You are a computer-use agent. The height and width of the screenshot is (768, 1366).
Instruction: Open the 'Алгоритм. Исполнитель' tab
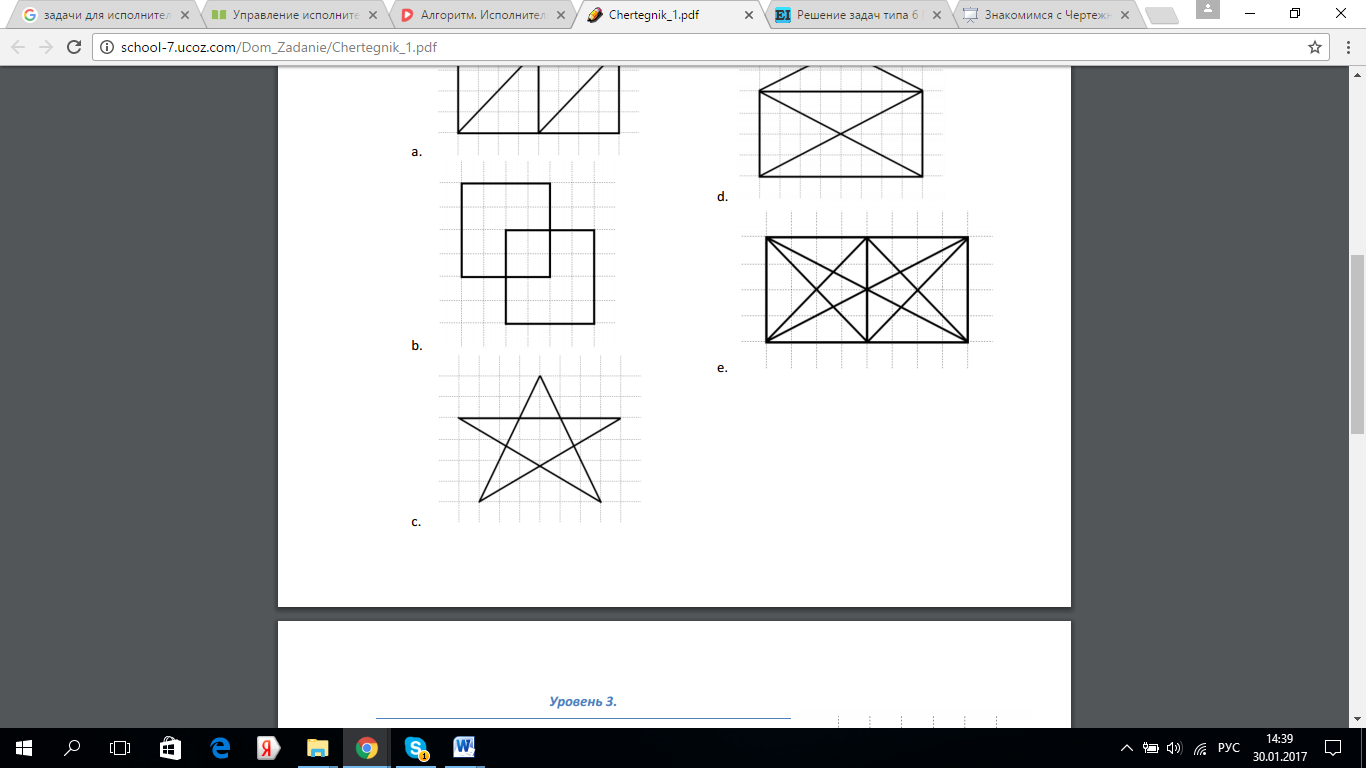tap(480, 15)
